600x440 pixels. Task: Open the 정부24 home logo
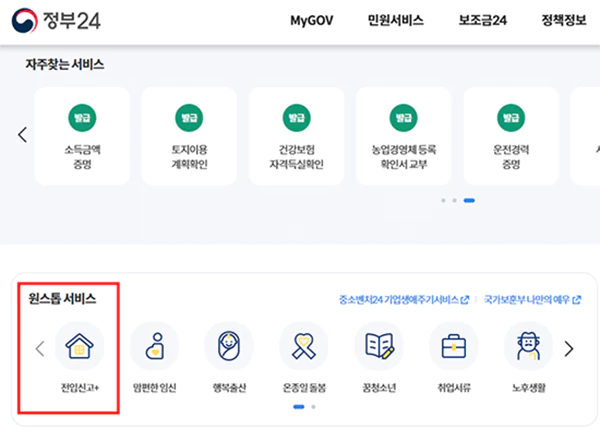click(x=56, y=20)
